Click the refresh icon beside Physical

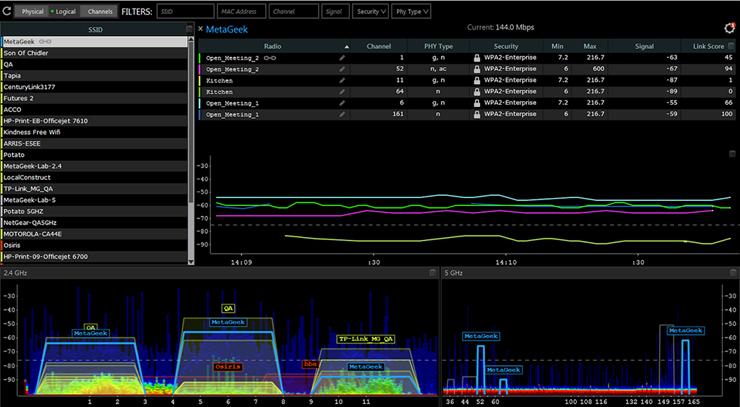[x=8, y=11]
